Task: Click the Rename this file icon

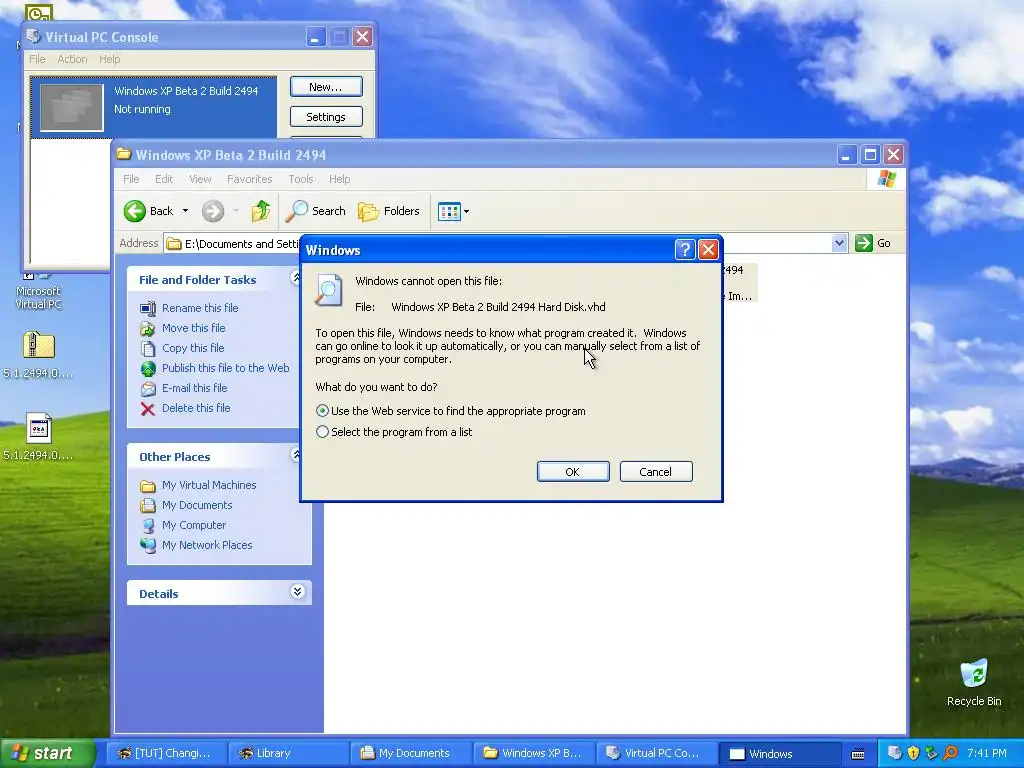Action: [x=148, y=308]
